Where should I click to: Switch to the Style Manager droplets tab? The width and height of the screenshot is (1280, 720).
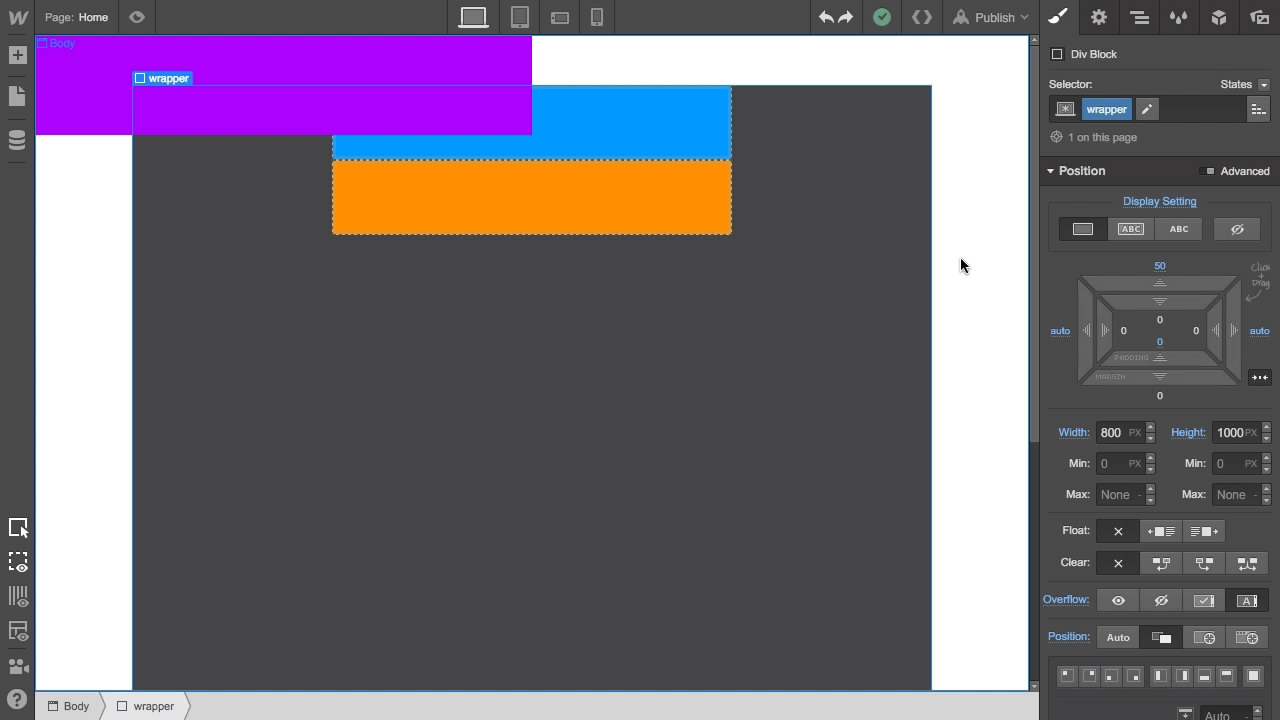click(1179, 17)
